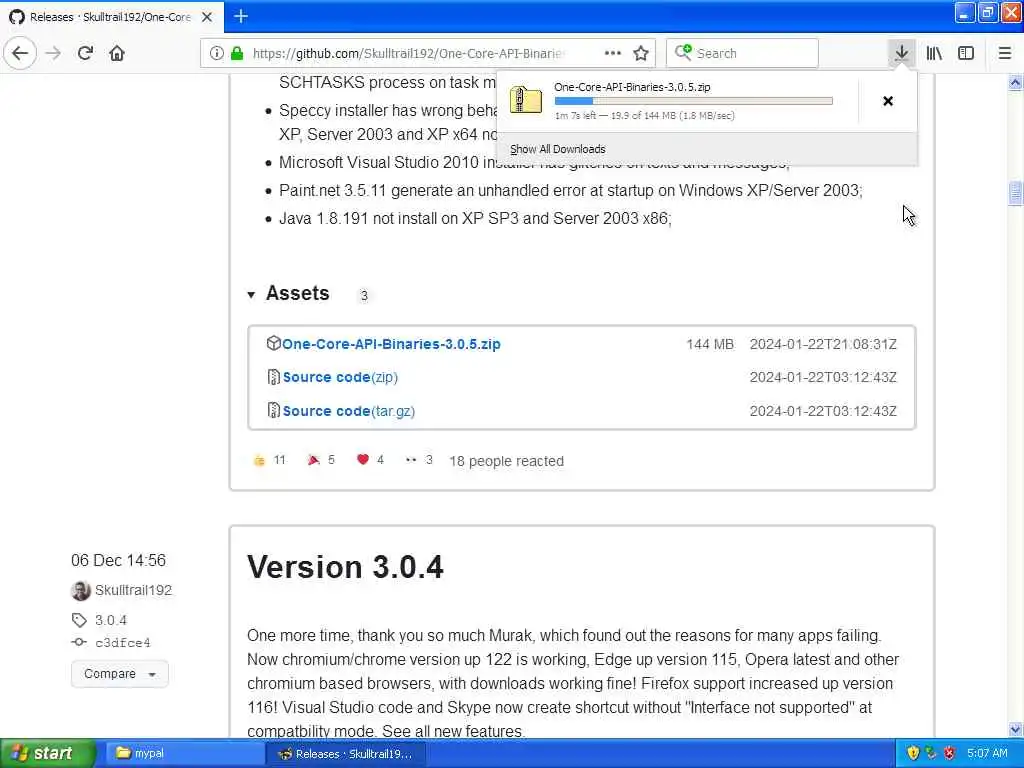Click the file icon beside Source code tar.gz
Viewport: 1024px width, 768px height.
coord(274,410)
